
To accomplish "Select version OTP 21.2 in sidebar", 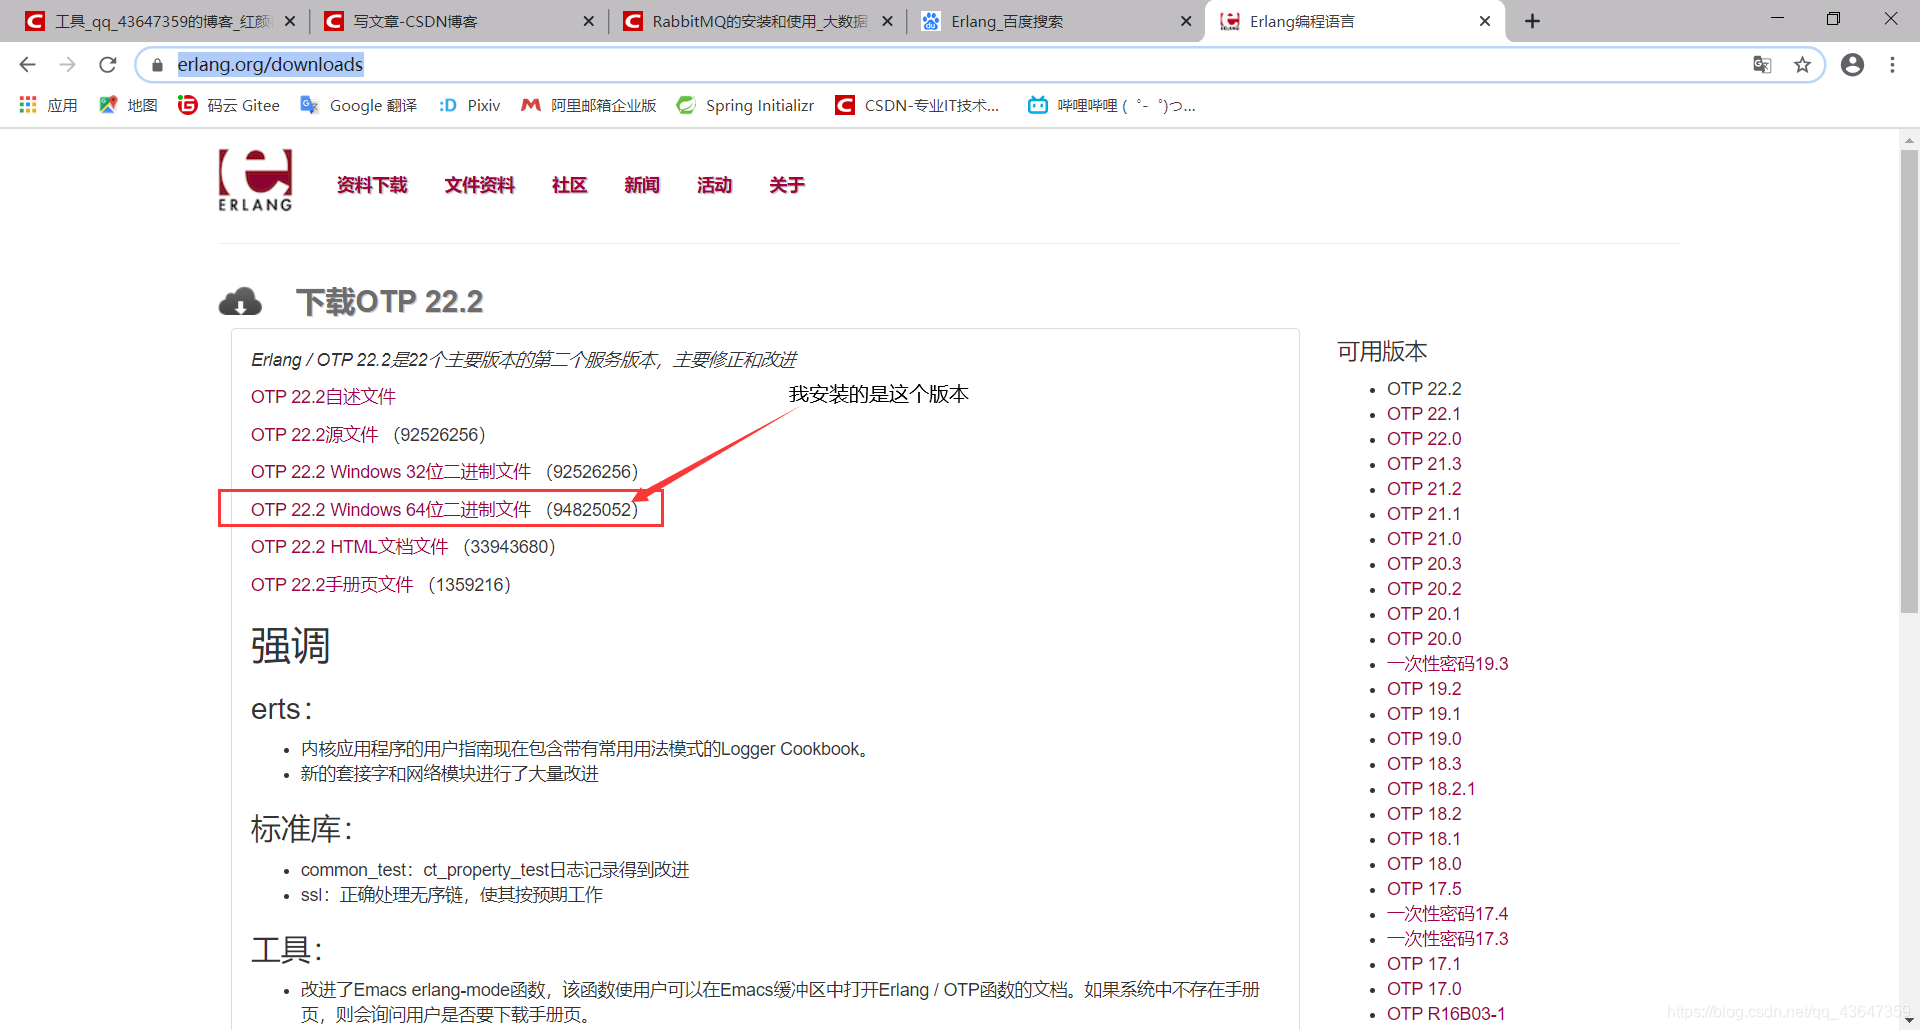I will tap(1424, 489).
